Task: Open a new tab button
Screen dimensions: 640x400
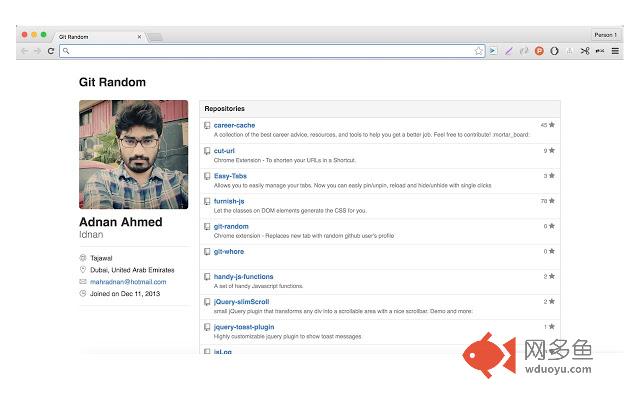Action: [155, 37]
